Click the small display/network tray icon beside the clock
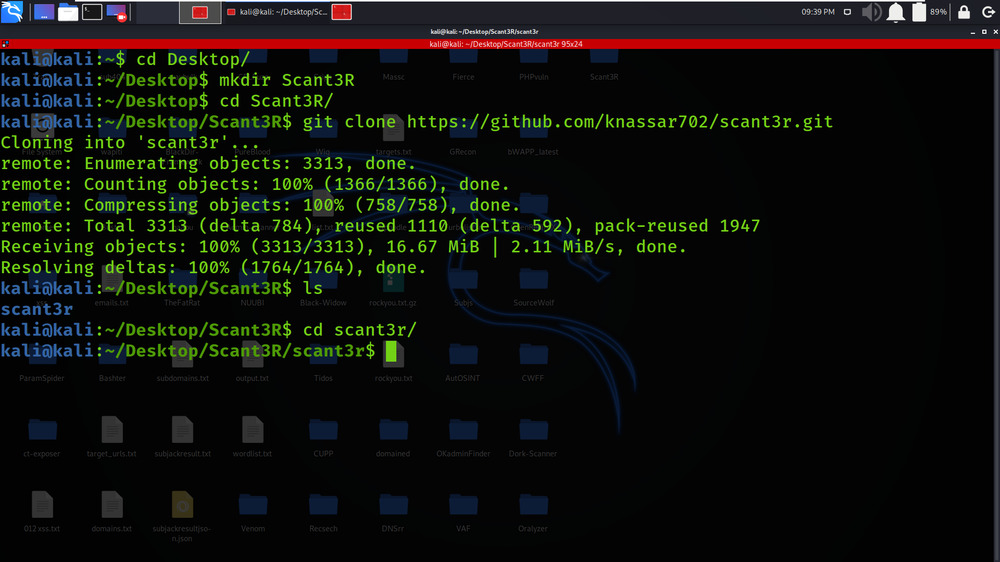The image size is (1000, 562). pos(847,12)
